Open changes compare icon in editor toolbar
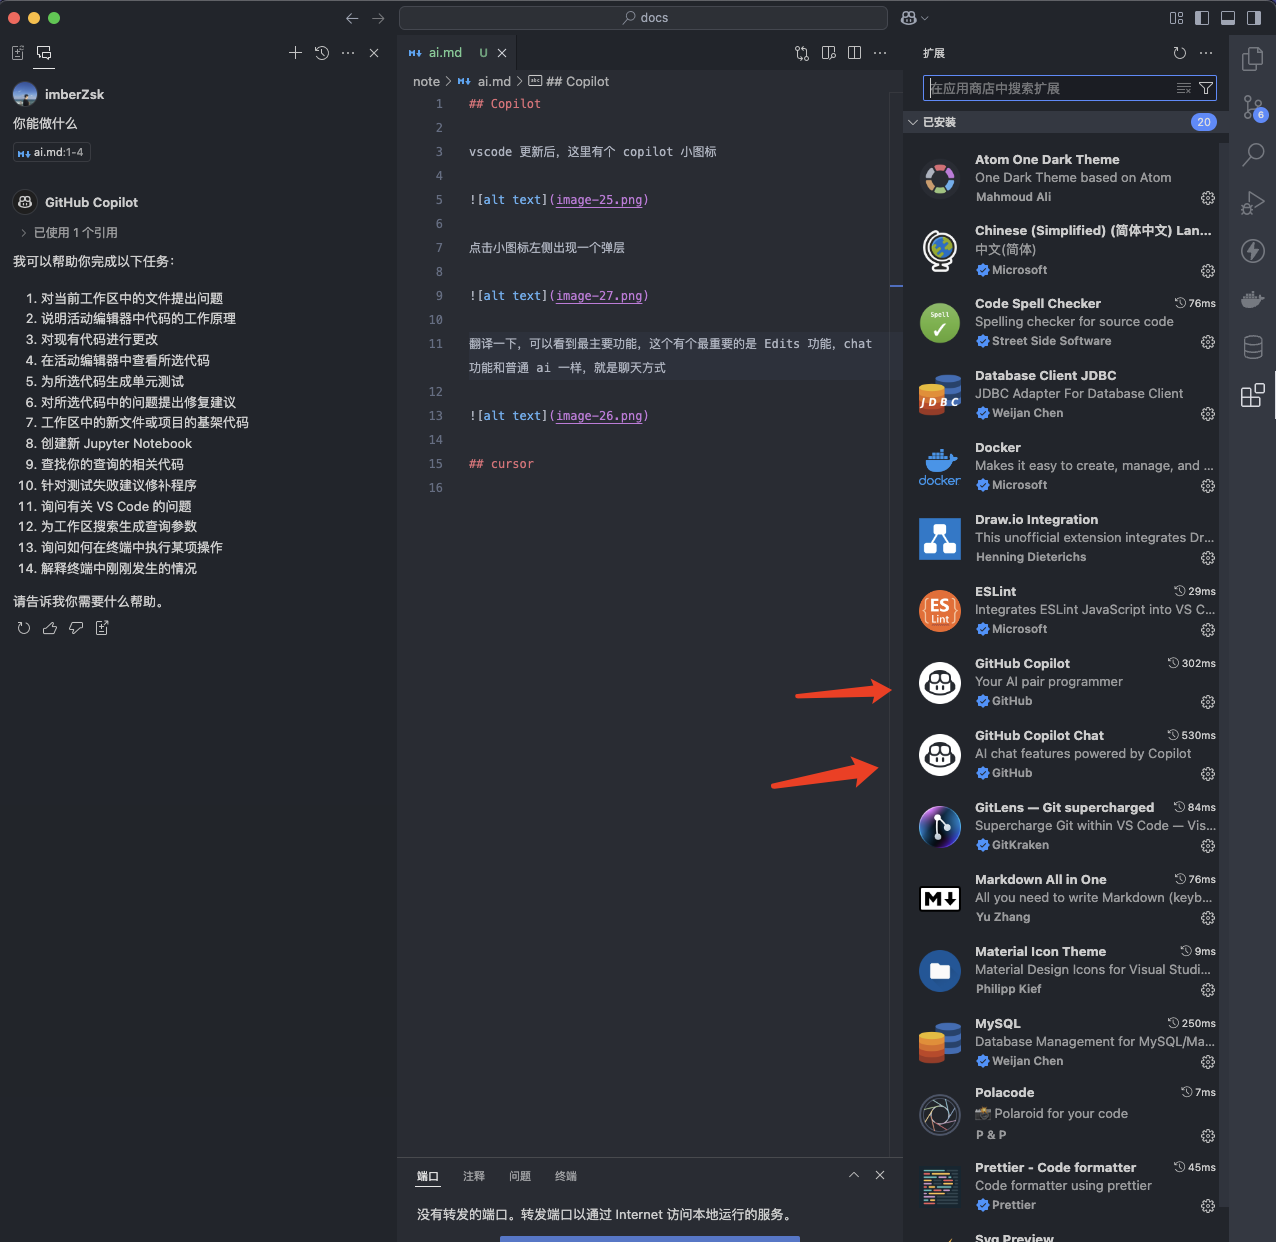 [802, 53]
